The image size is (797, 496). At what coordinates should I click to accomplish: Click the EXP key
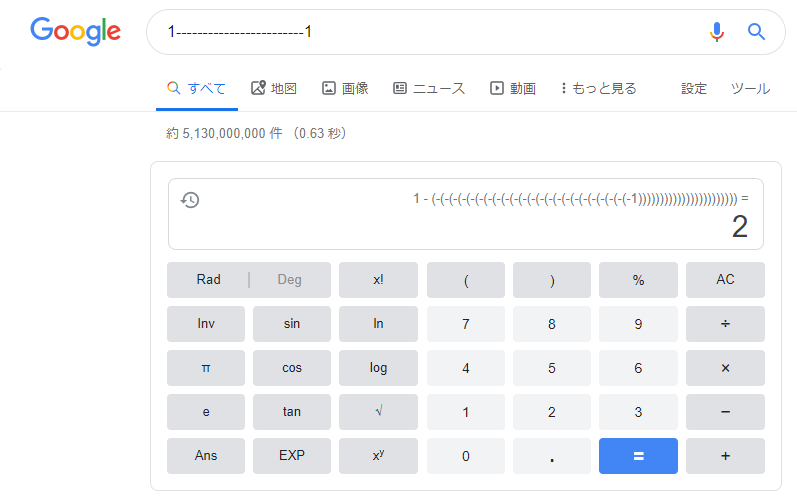(x=292, y=456)
